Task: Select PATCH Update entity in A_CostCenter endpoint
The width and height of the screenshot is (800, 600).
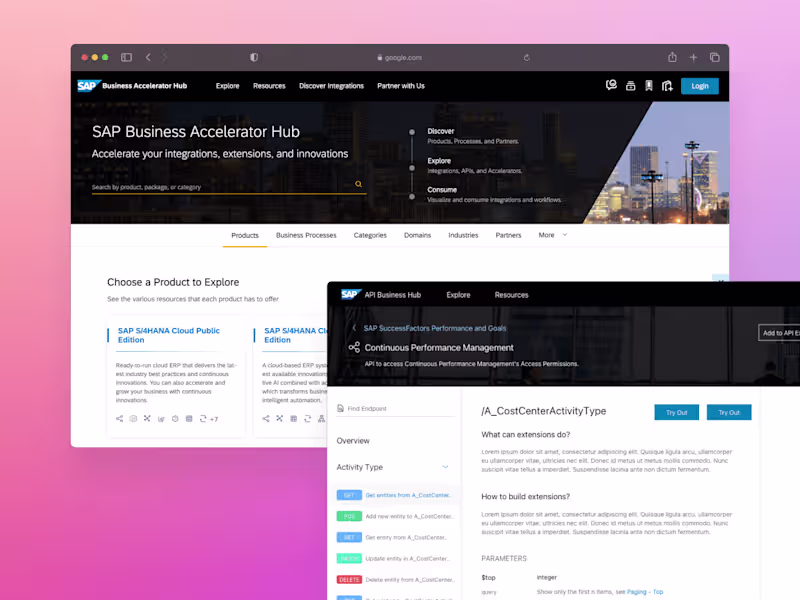Action: (395, 559)
